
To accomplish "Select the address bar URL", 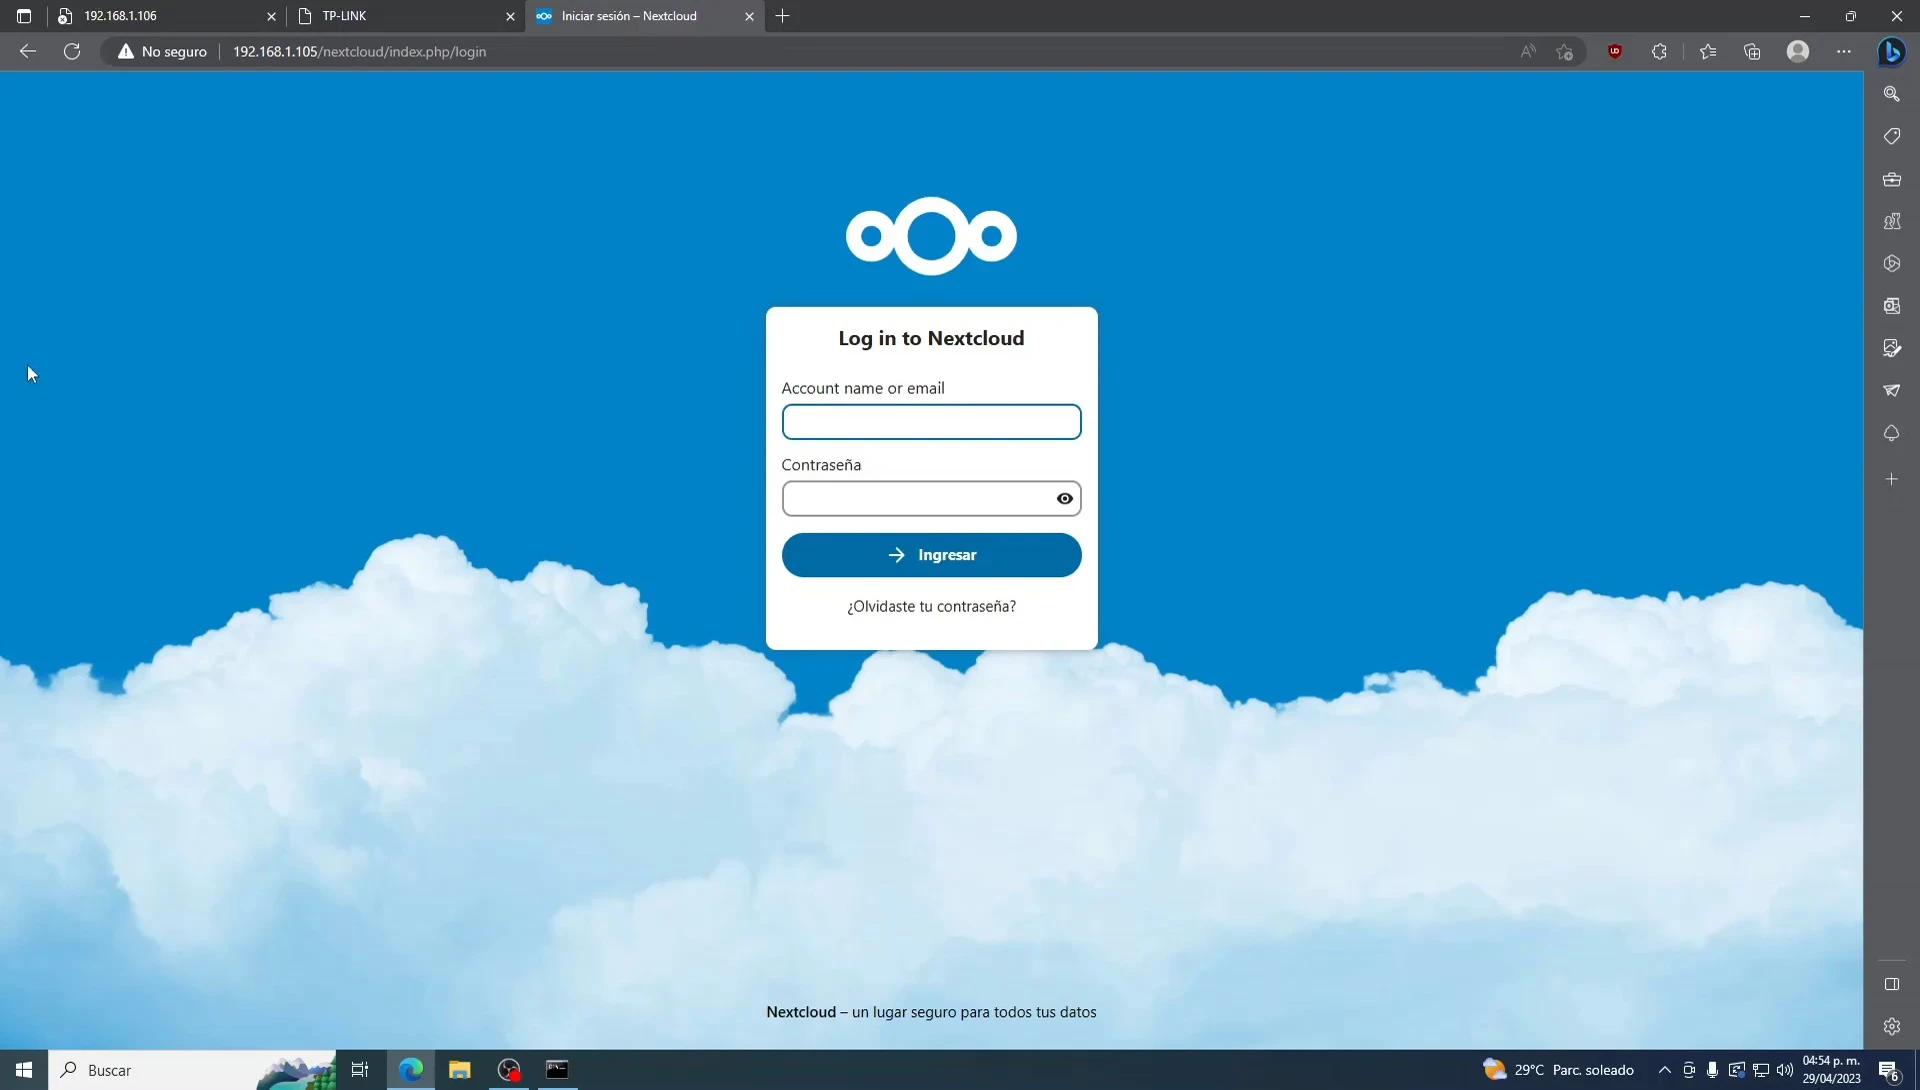I will pyautogui.click(x=359, y=51).
